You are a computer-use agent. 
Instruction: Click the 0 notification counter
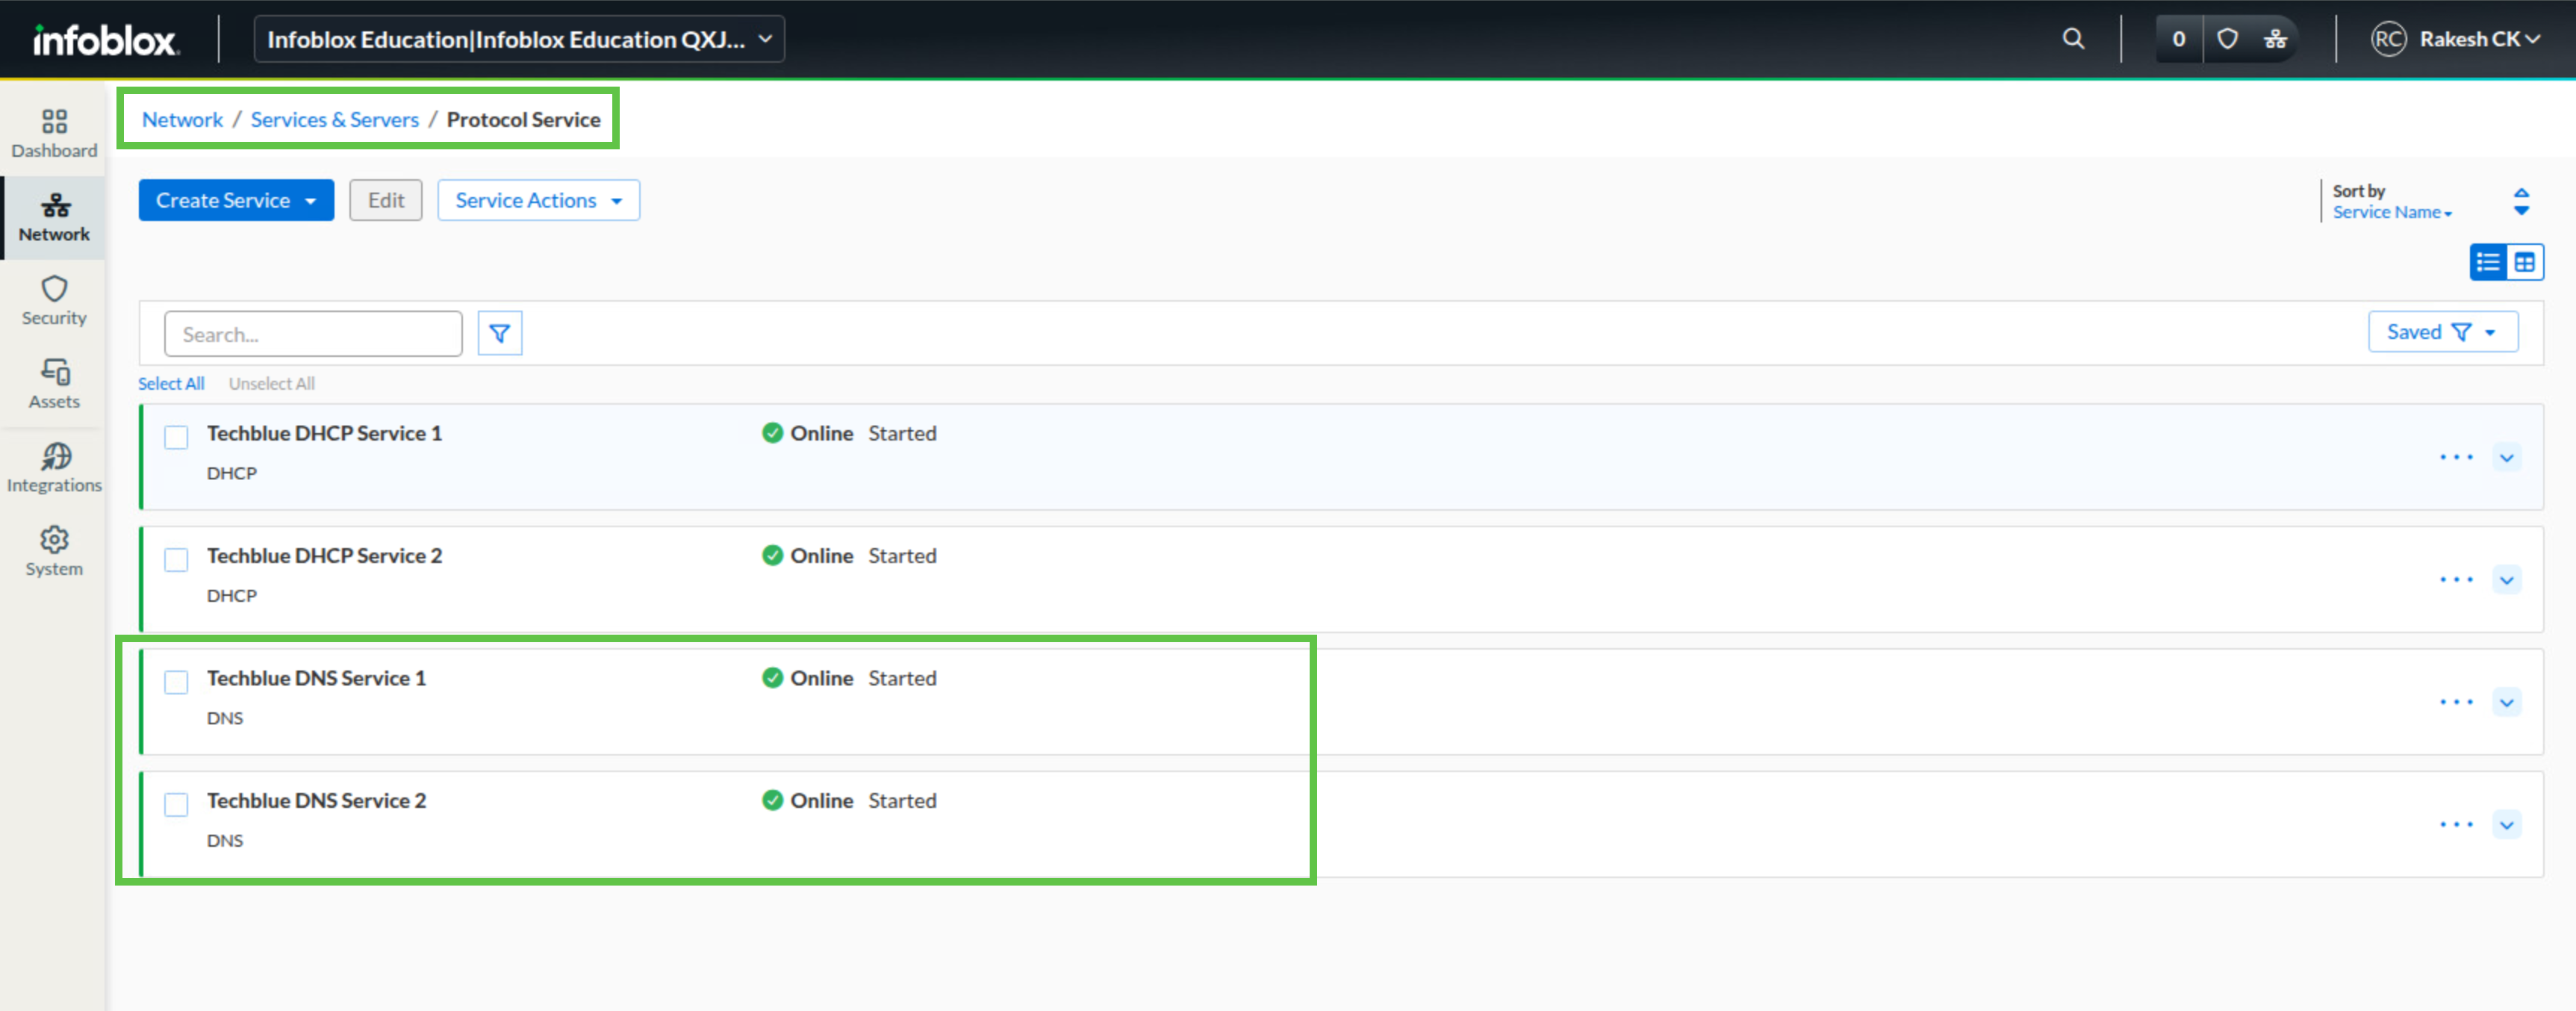[2178, 39]
